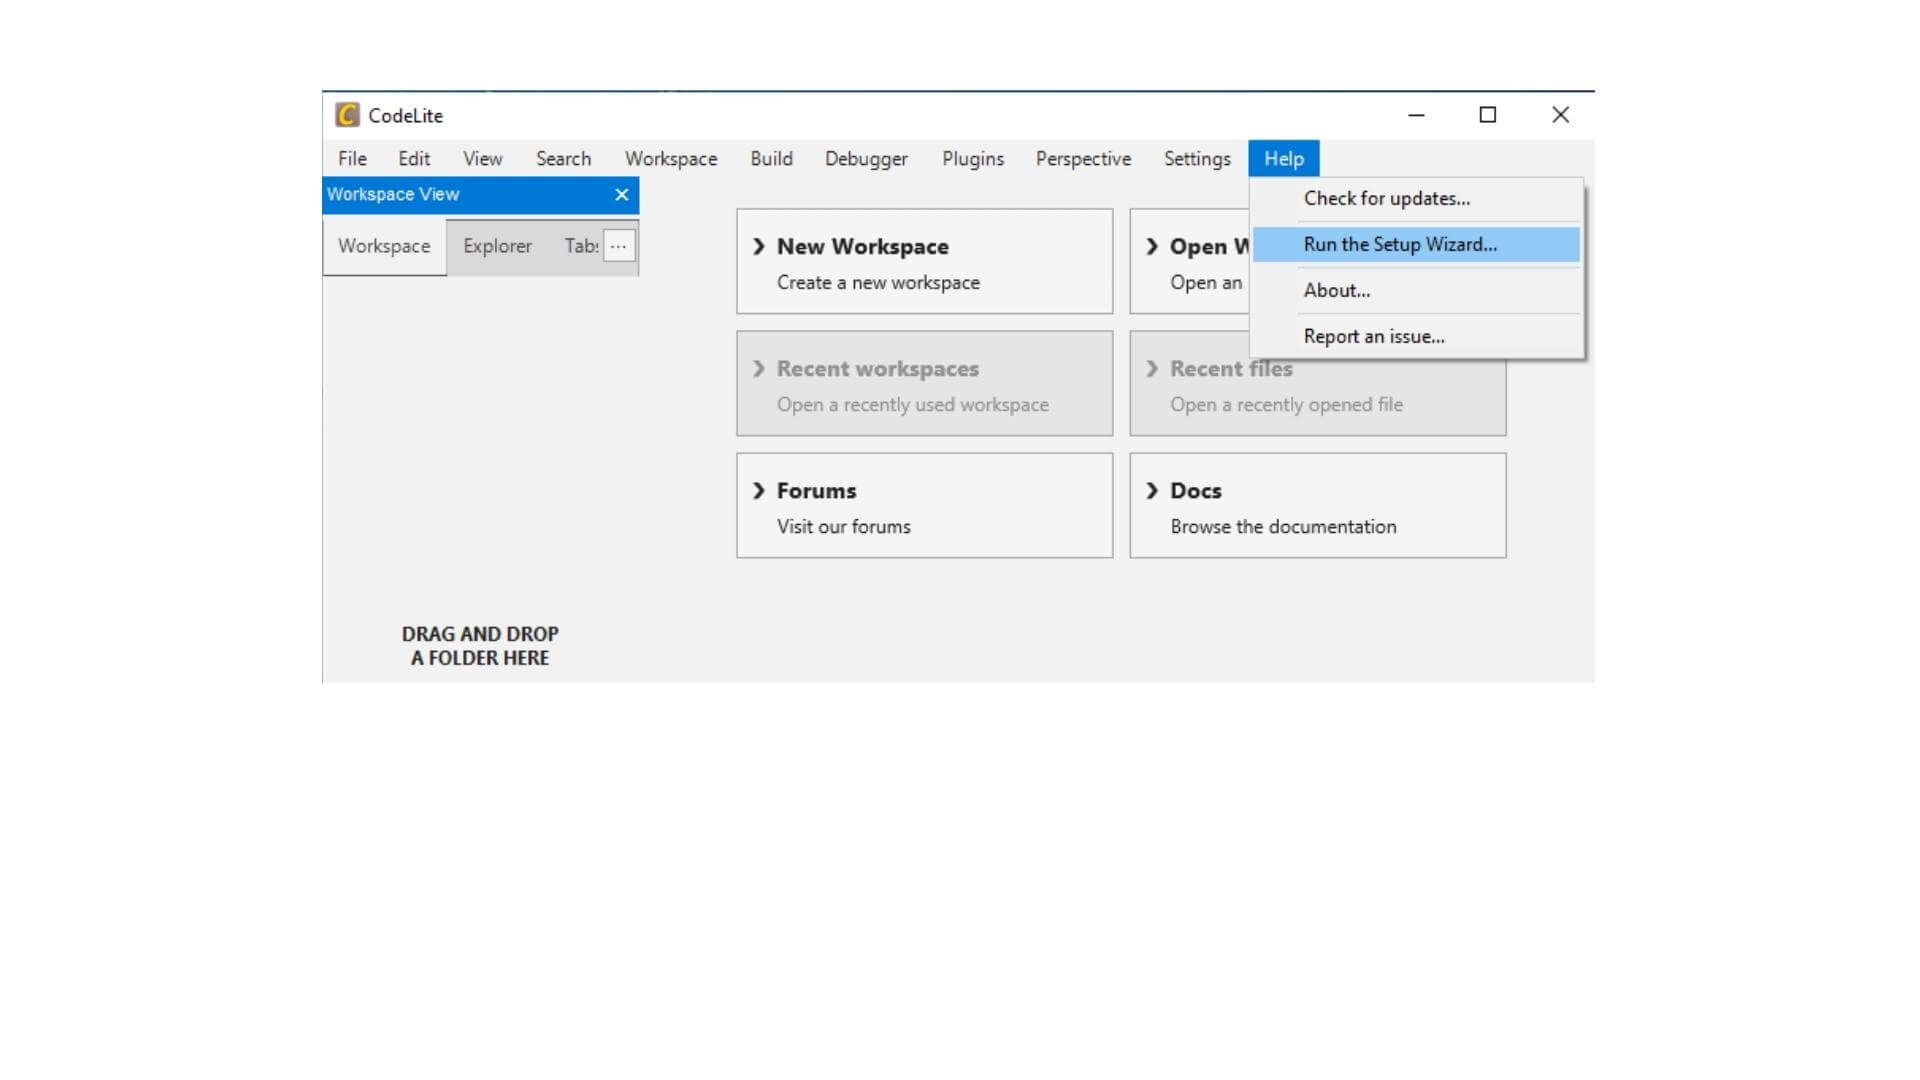
Task: Select Run the Setup Wizard...
Action: coord(1416,245)
